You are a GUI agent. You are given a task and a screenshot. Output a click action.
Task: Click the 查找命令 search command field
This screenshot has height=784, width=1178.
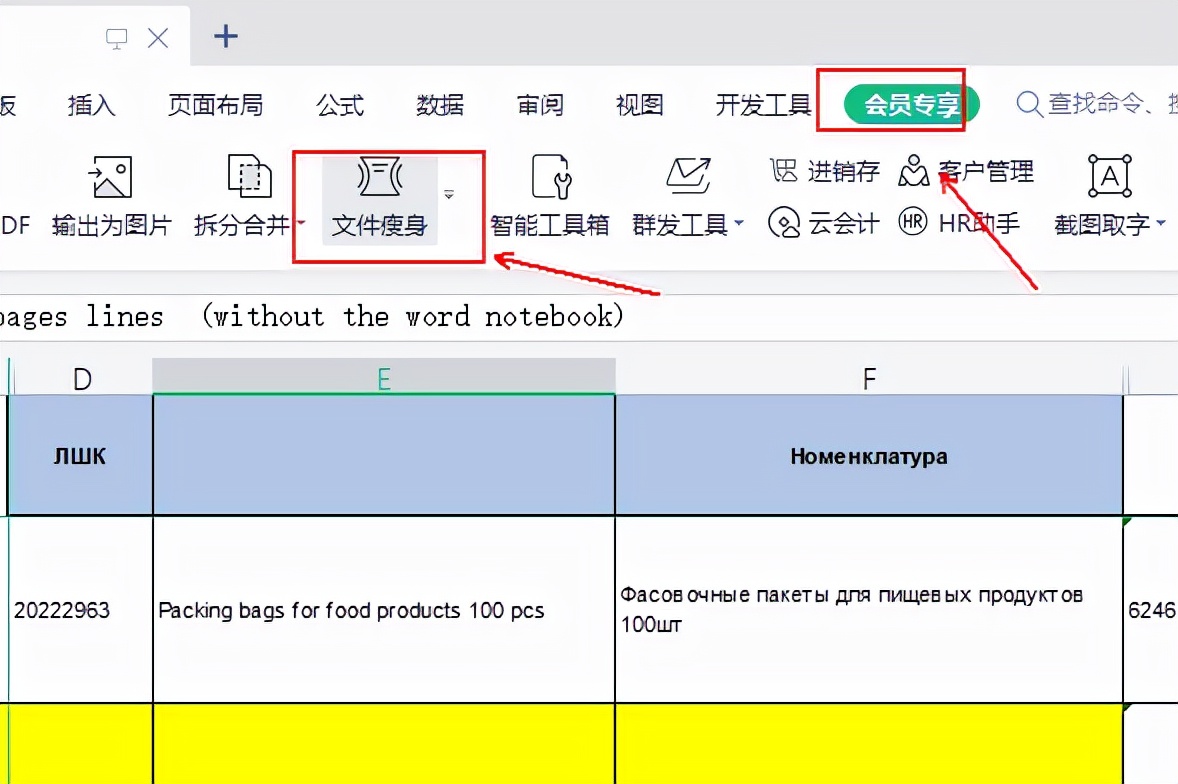[1100, 104]
